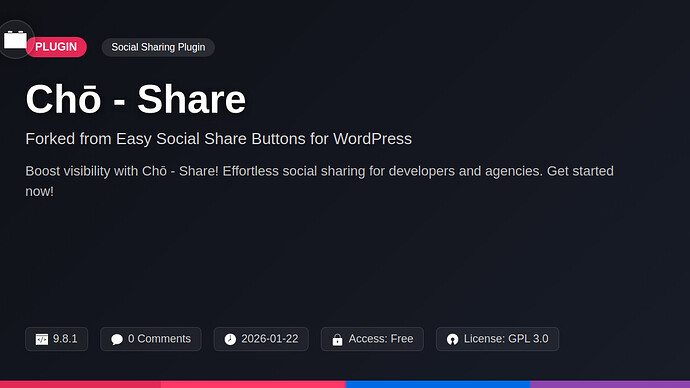The image size is (690, 388).
Task: Click the Access: Free badge text
Action: pos(381,339)
